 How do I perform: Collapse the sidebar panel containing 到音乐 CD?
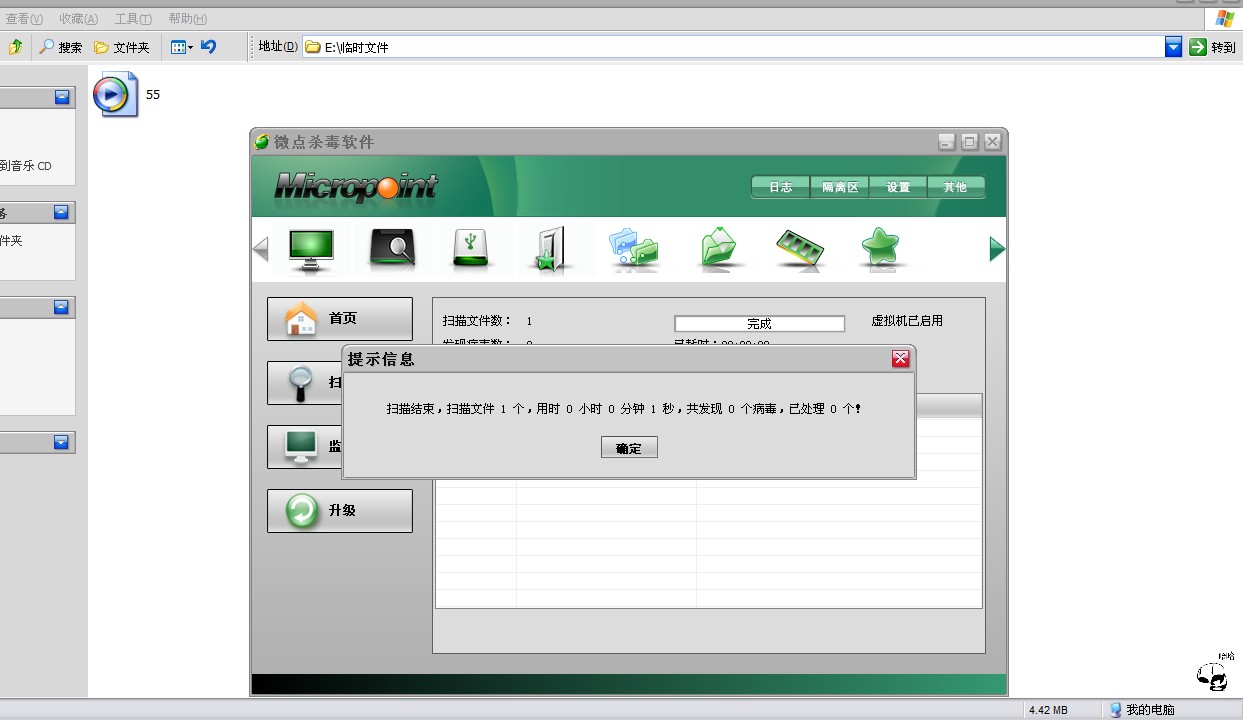click(x=63, y=97)
